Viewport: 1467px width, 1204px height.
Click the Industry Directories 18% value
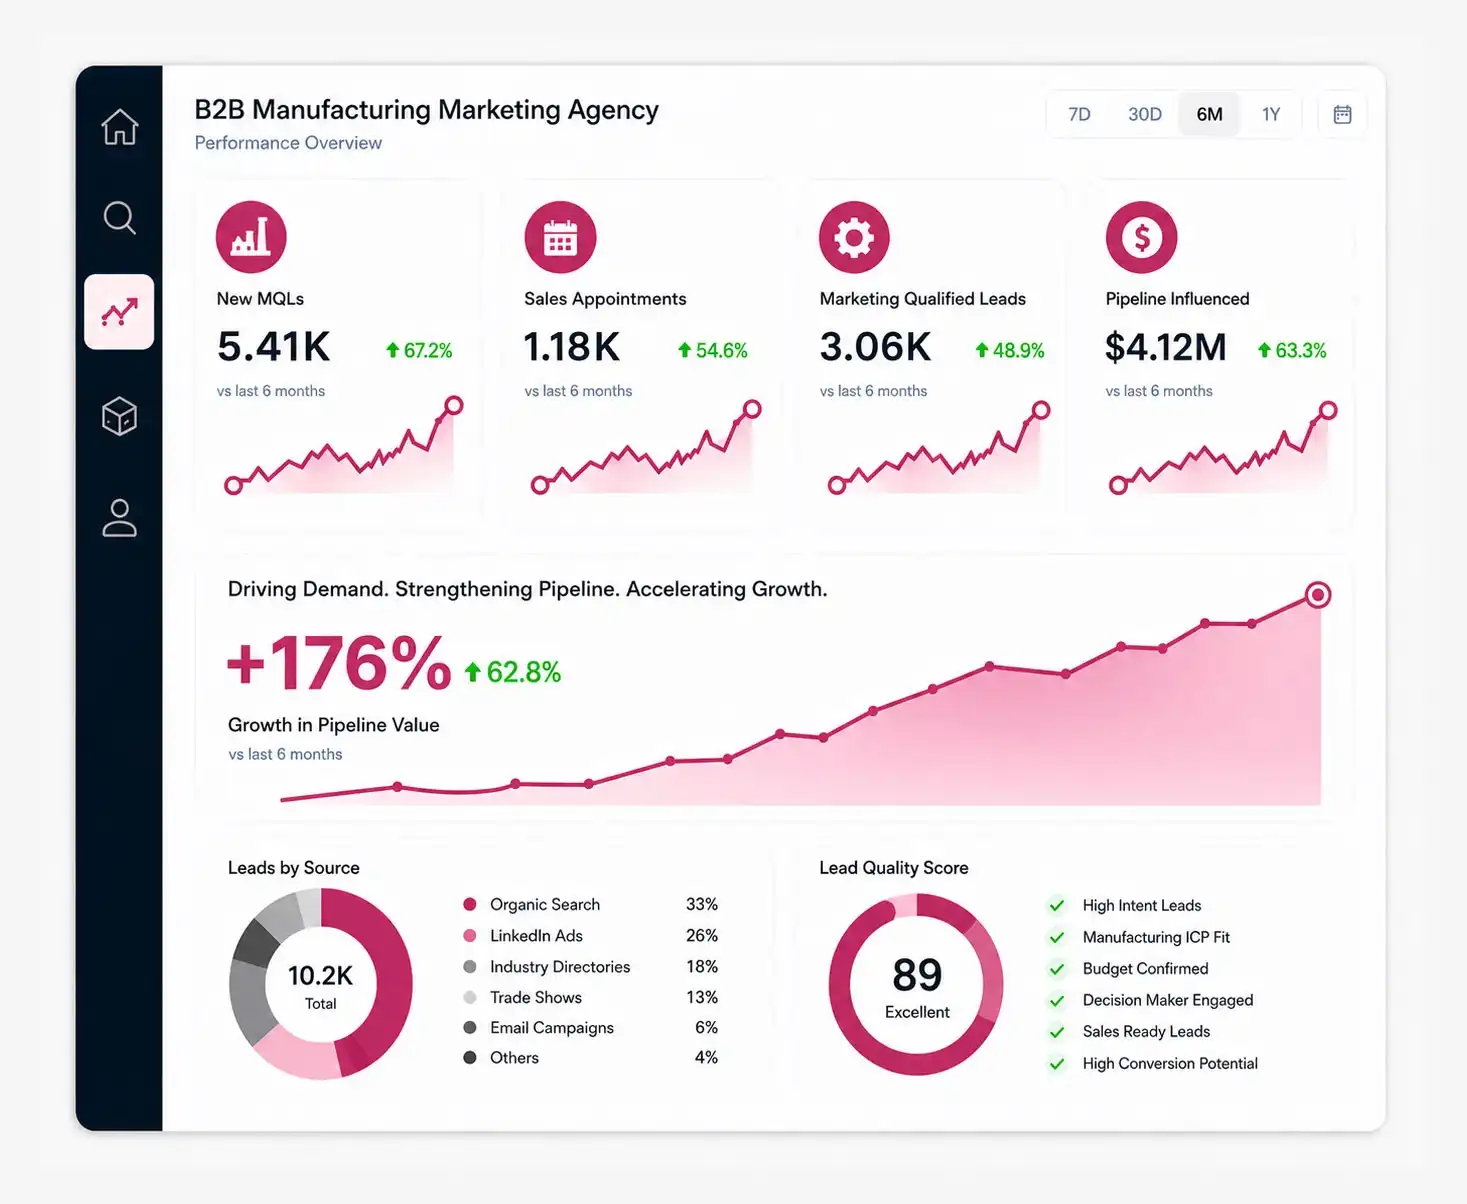701,966
